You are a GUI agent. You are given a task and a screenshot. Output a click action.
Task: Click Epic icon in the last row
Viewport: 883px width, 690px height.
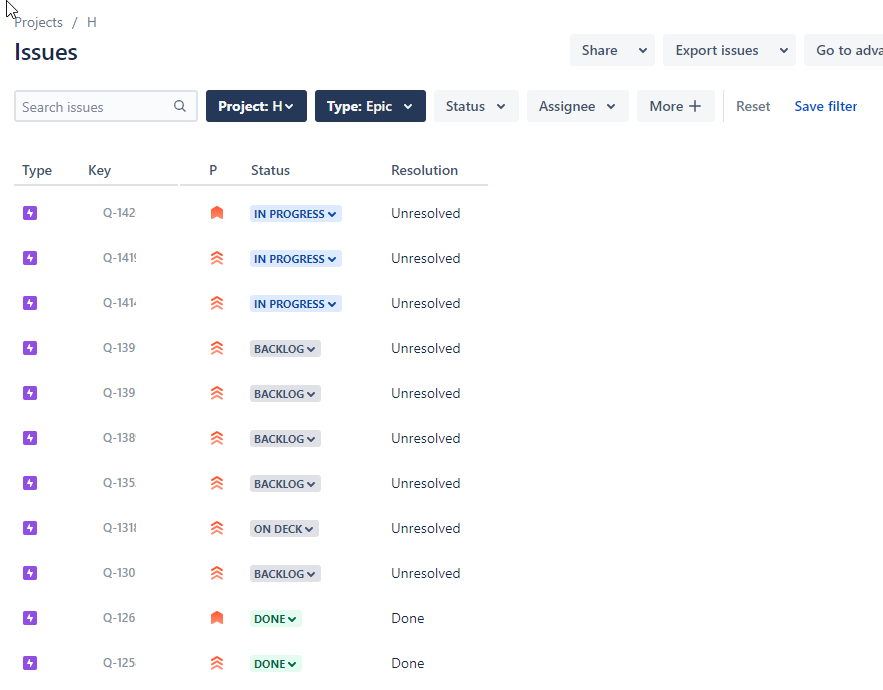click(x=30, y=663)
